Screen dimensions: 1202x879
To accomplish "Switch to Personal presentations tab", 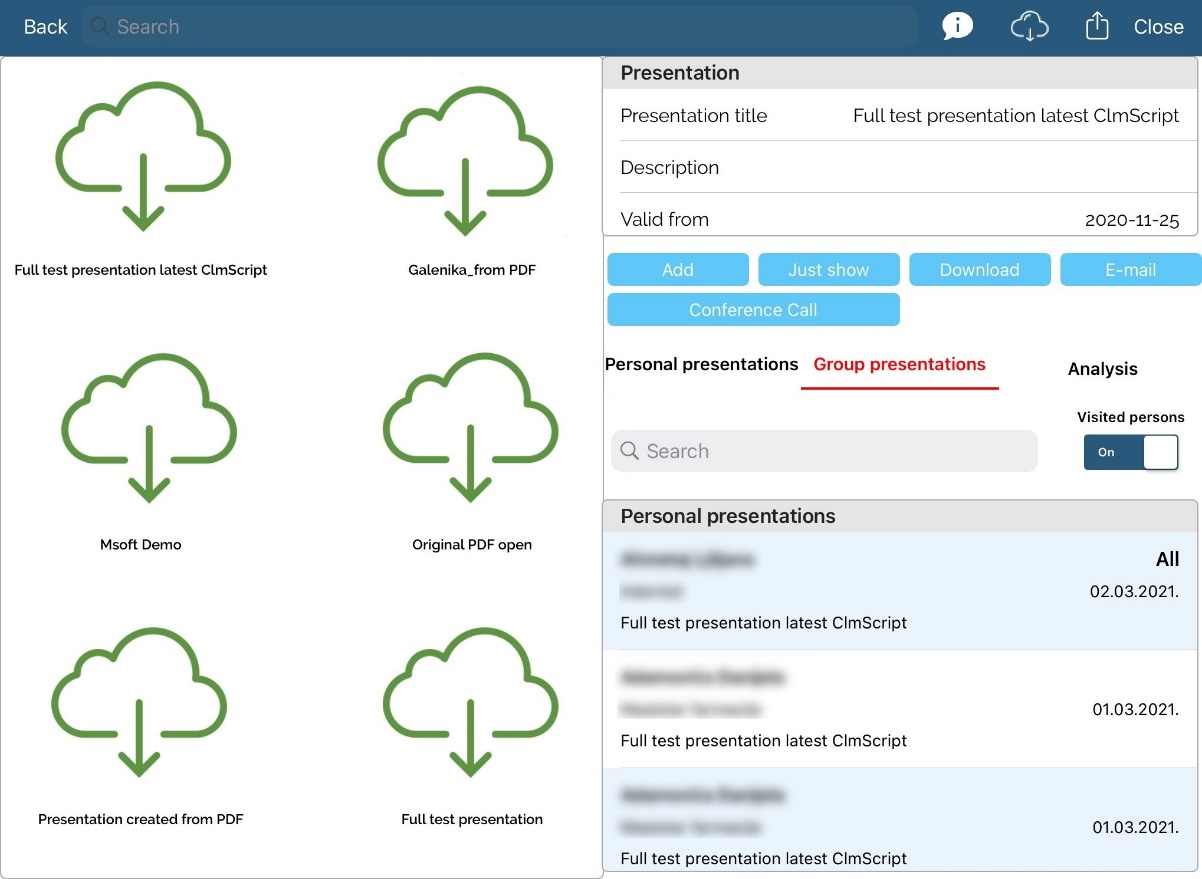I will point(701,365).
